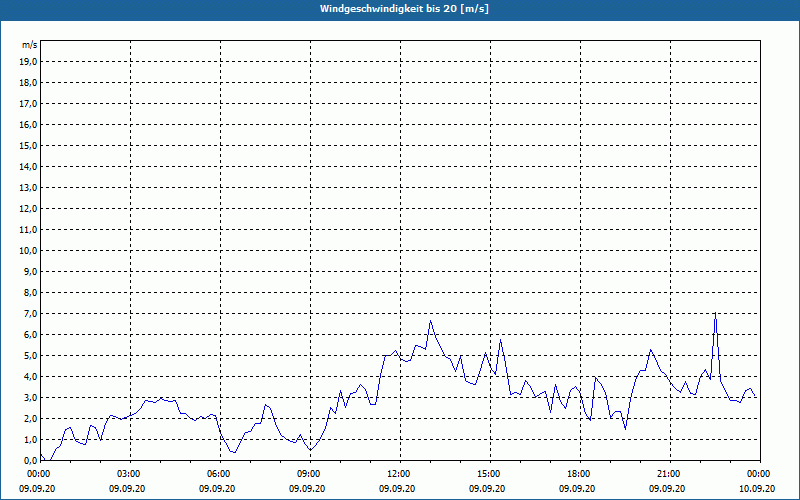The width and height of the screenshot is (800, 500).
Task: Click the 1,0 y-axis label
Action: (30, 439)
